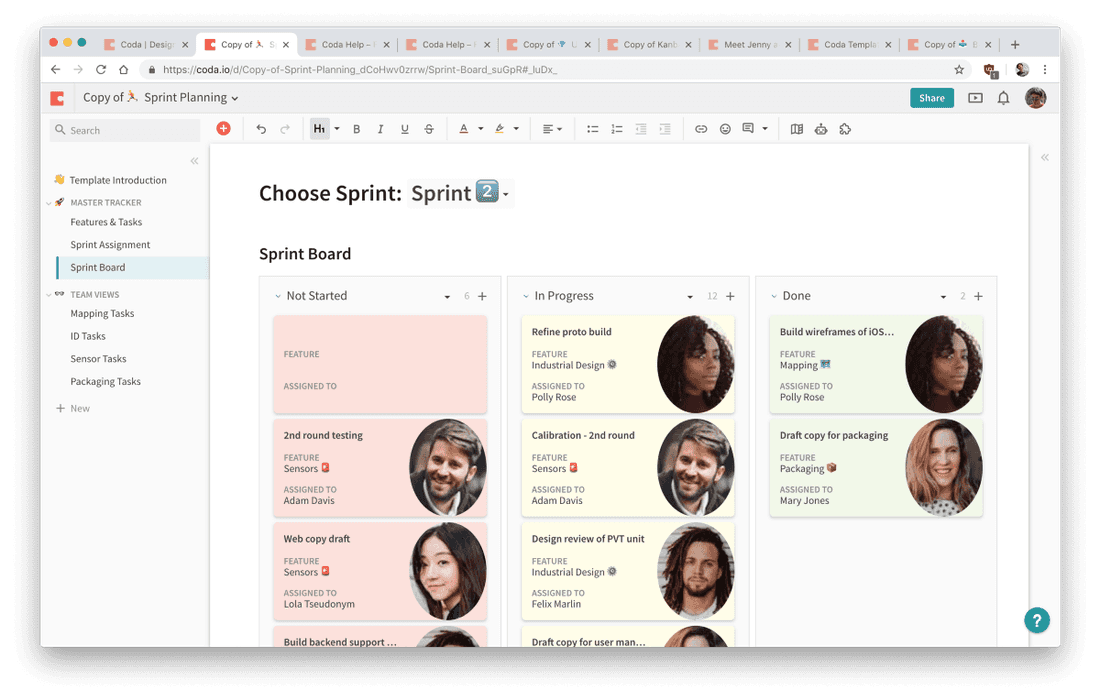Collapse the In Progress column header
The width and height of the screenshot is (1100, 699).
[526, 296]
